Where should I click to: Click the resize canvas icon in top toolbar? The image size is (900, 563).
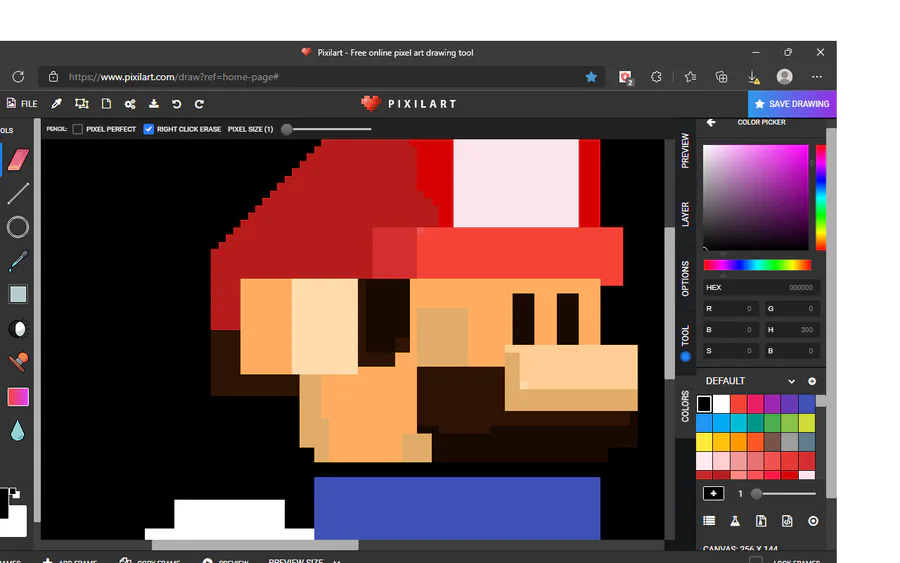point(82,104)
